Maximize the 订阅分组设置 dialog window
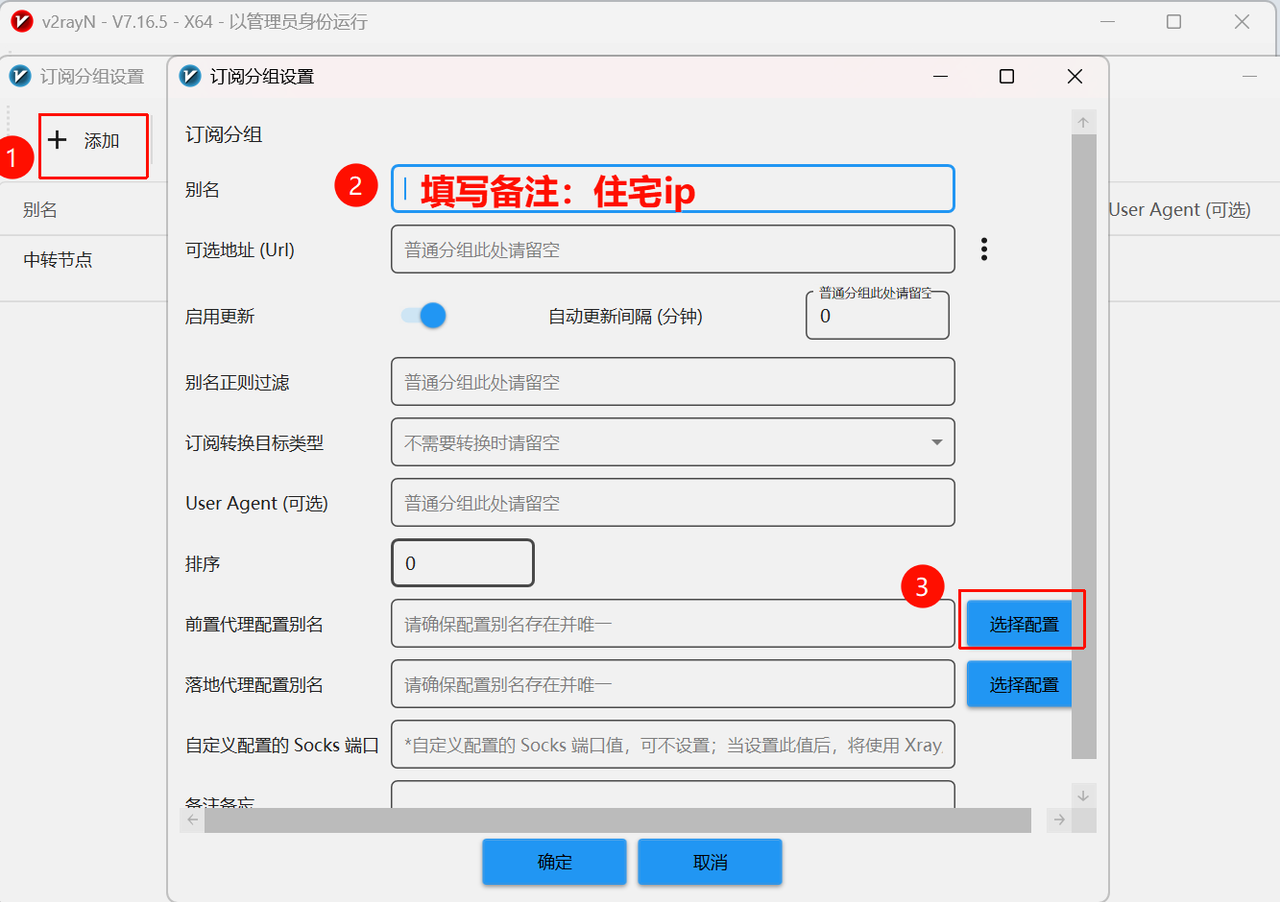This screenshot has height=902, width=1280. pyautogui.click(x=1007, y=76)
